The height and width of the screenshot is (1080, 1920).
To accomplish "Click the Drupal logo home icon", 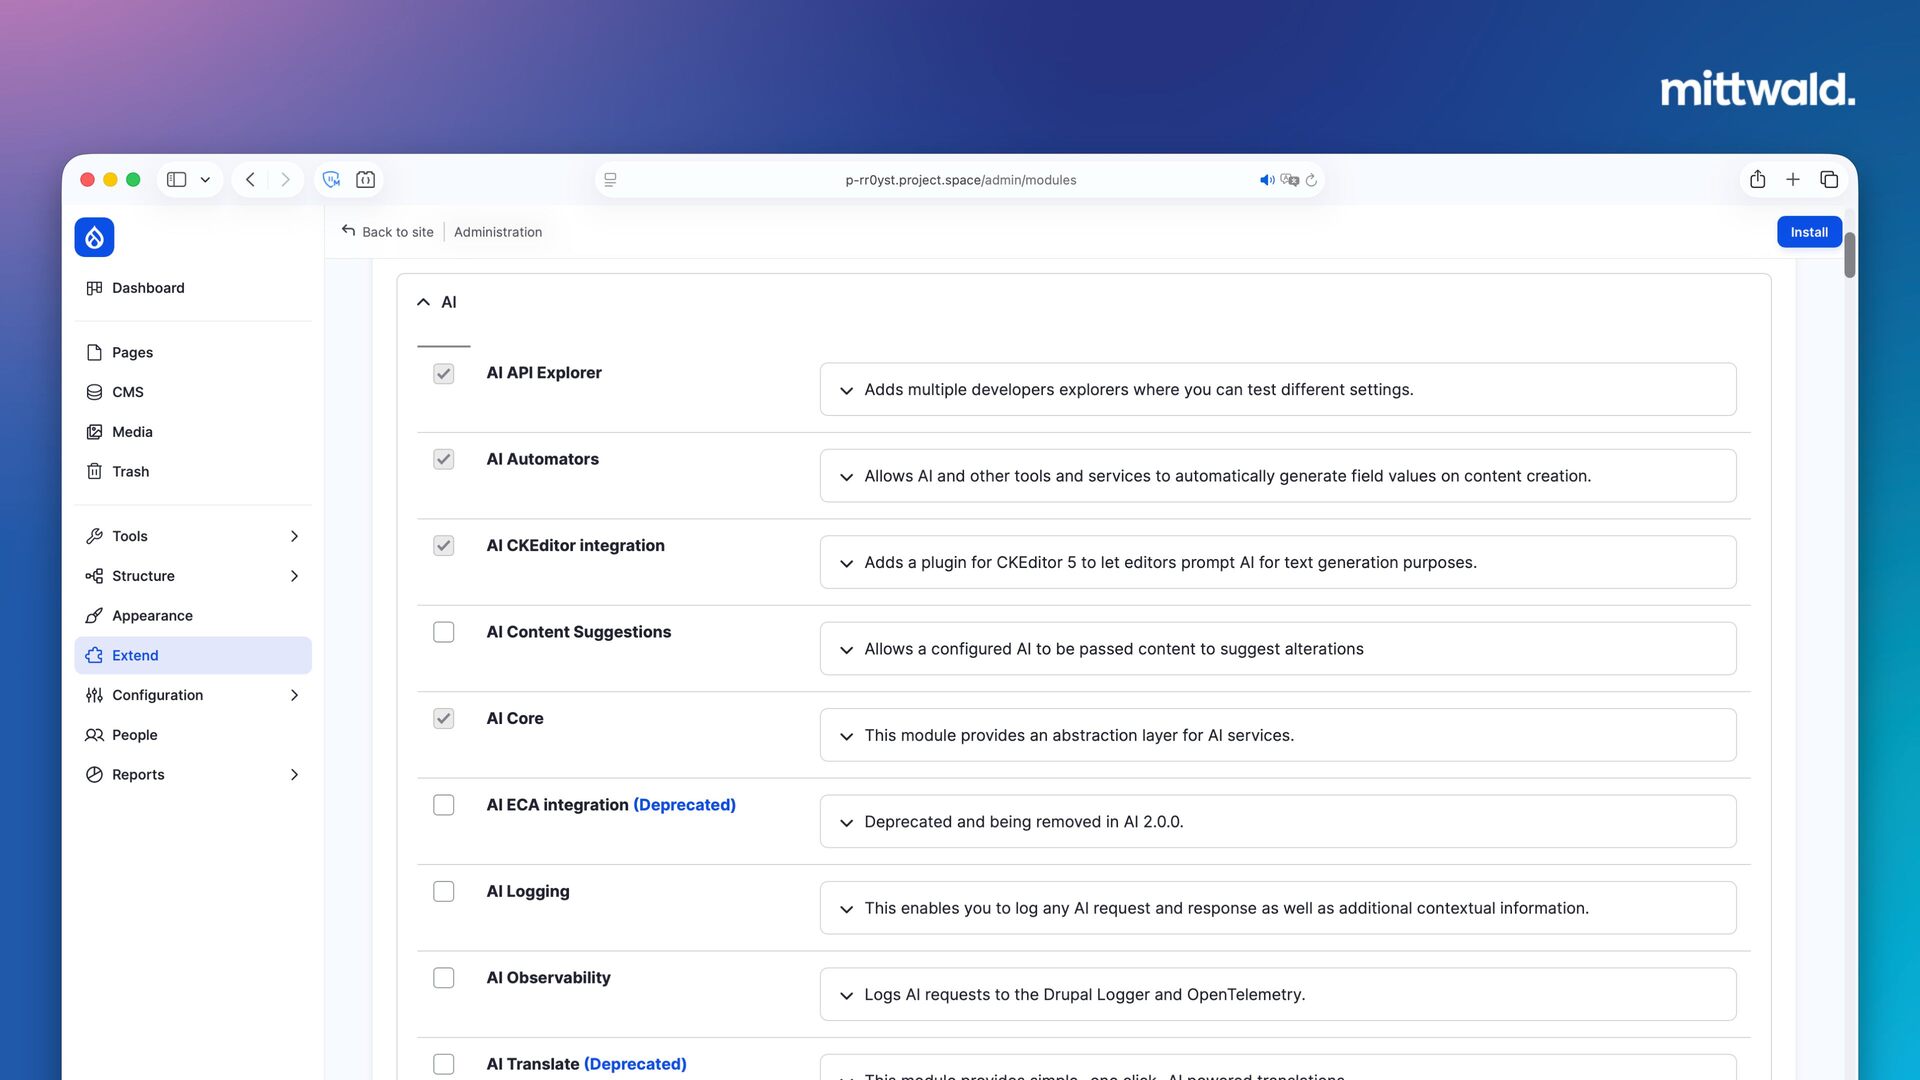I will [x=94, y=237].
